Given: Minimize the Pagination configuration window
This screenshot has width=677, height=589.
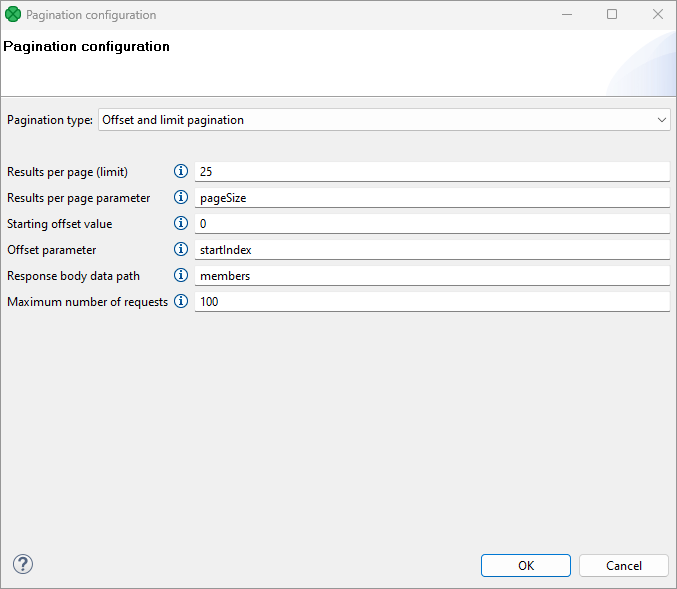Looking at the screenshot, I should coord(567,15).
